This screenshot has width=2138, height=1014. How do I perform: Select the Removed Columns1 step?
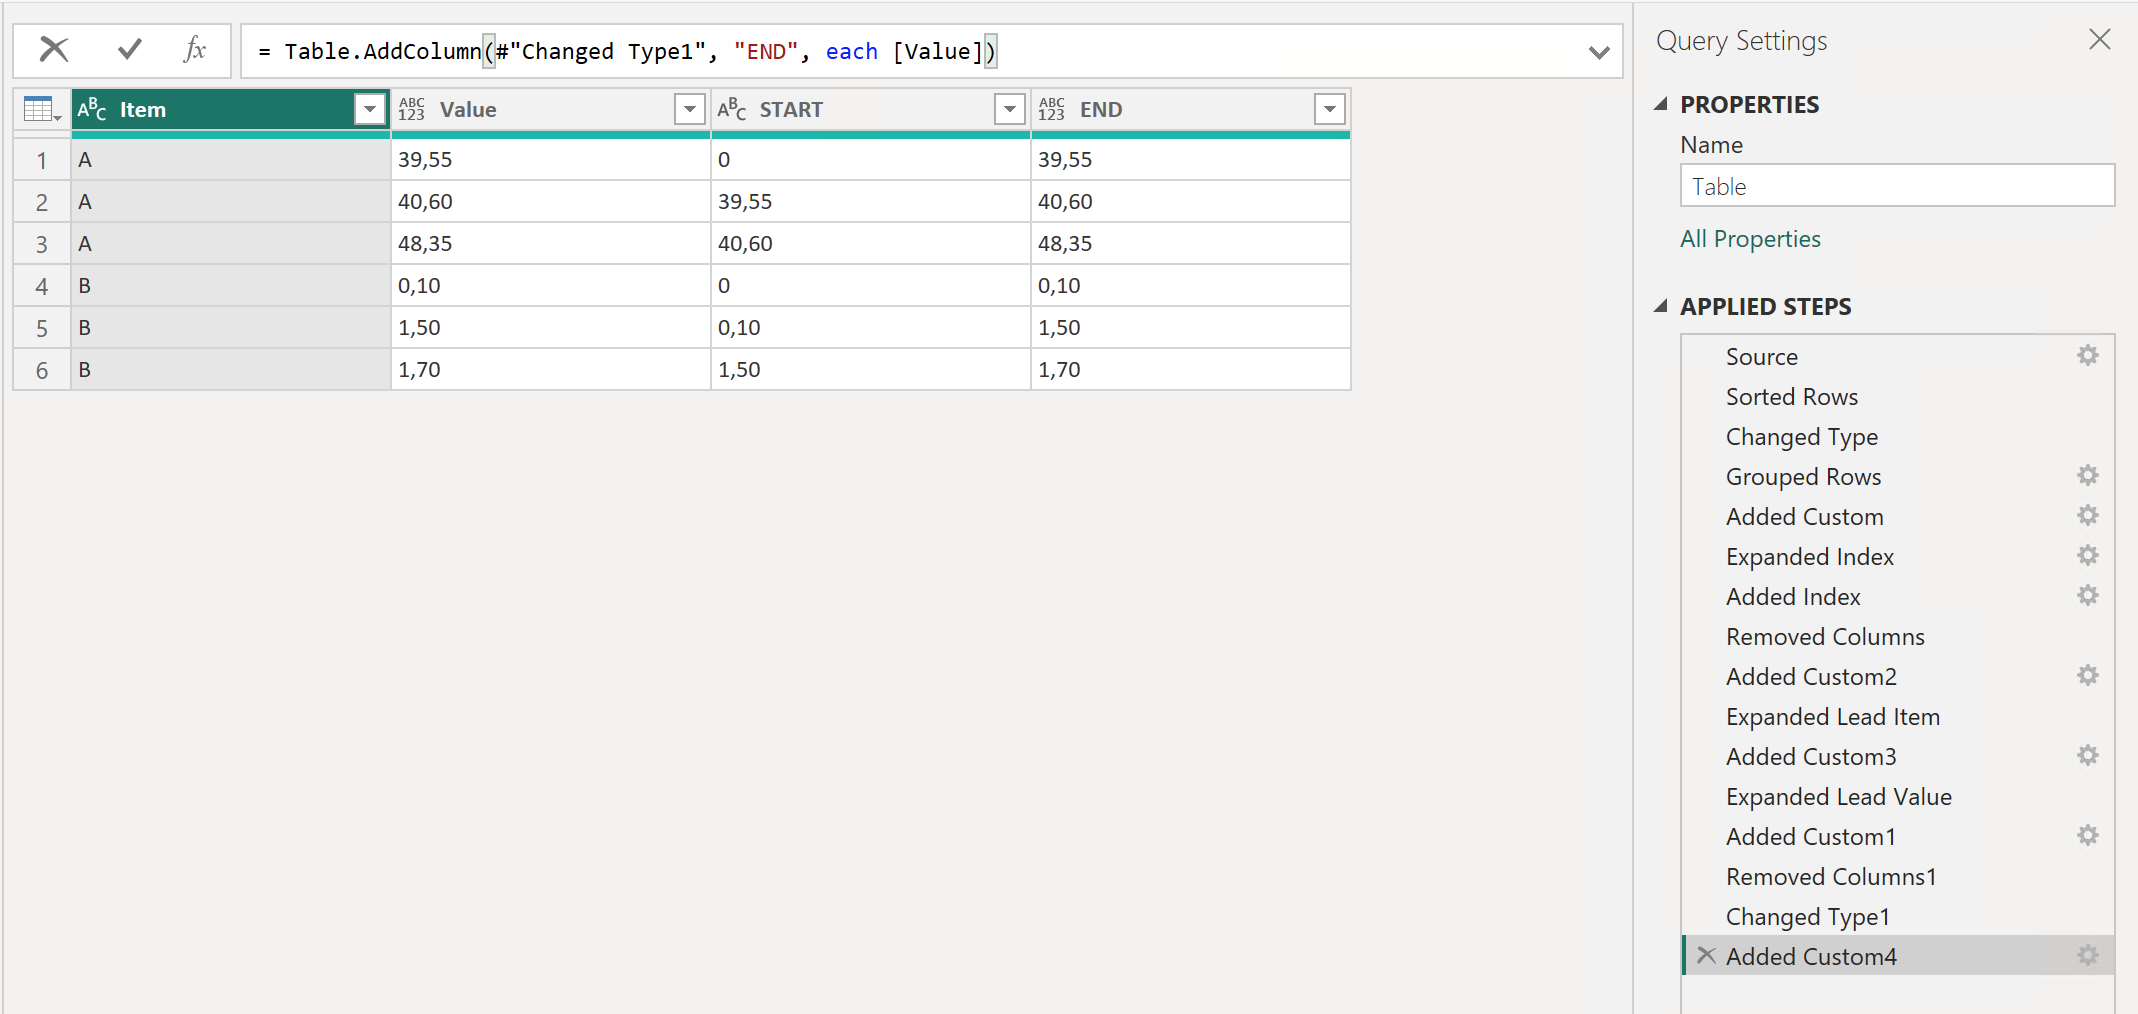point(1831,877)
